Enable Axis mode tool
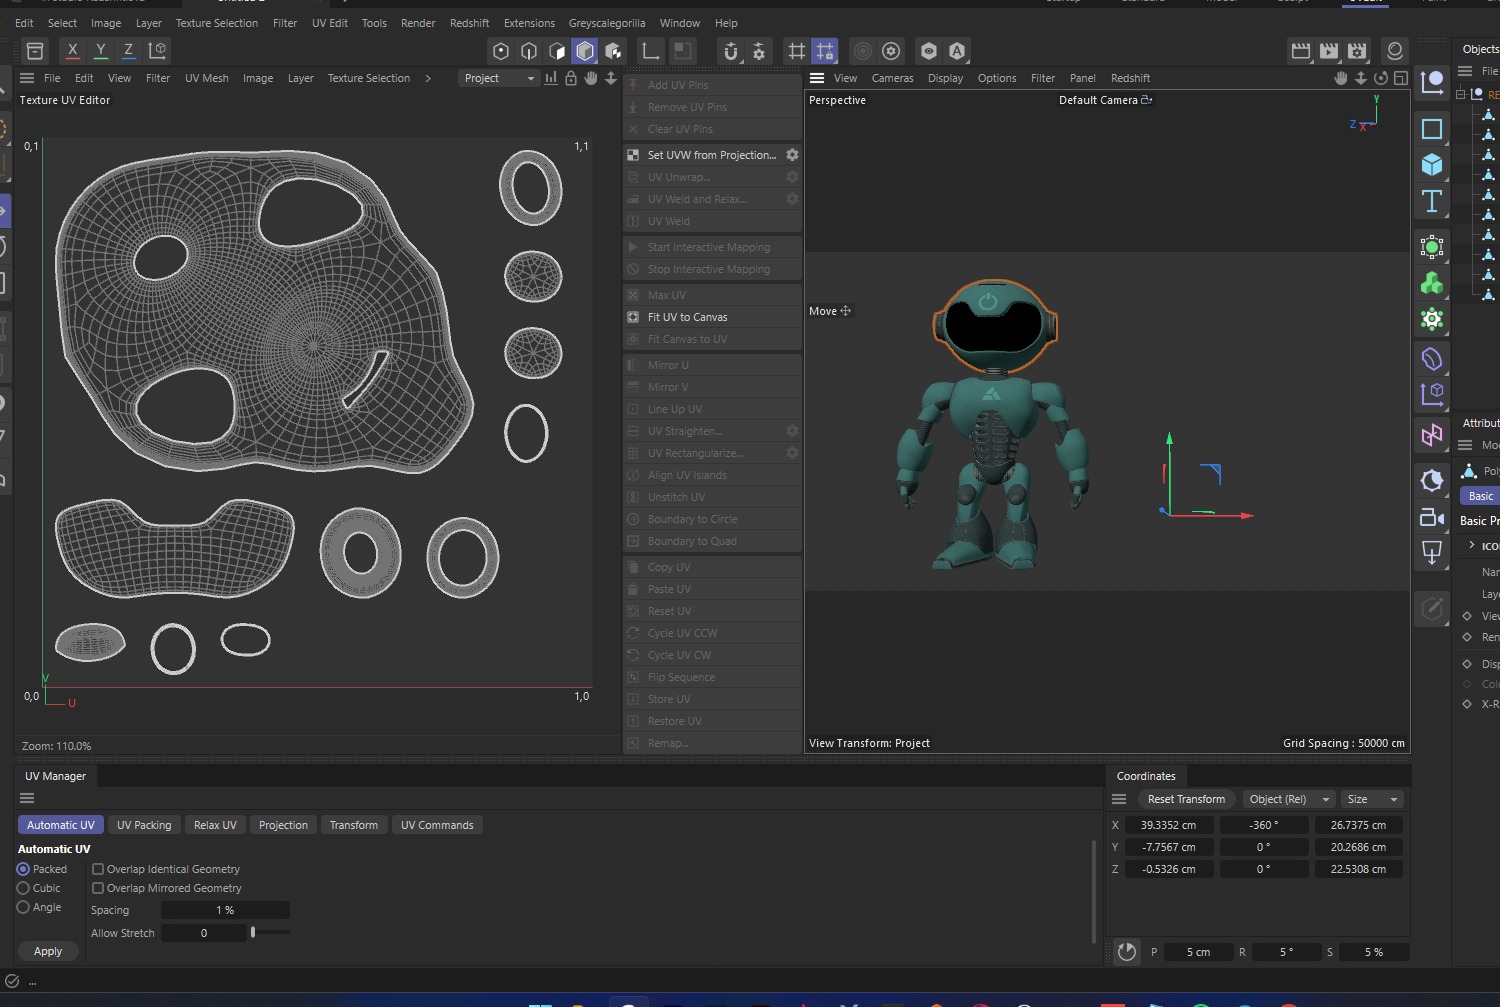This screenshot has height=1007, width=1500. point(651,51)
